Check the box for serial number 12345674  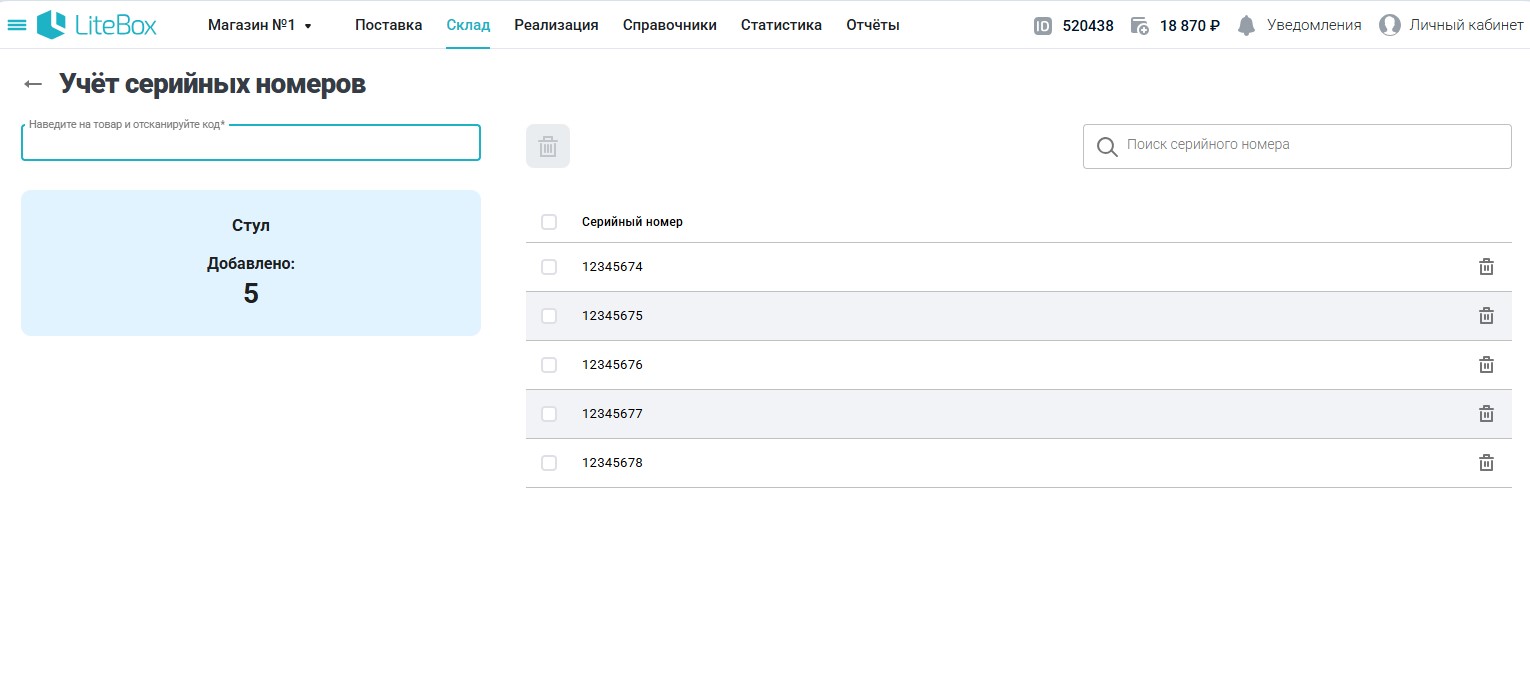coord(549,267)
